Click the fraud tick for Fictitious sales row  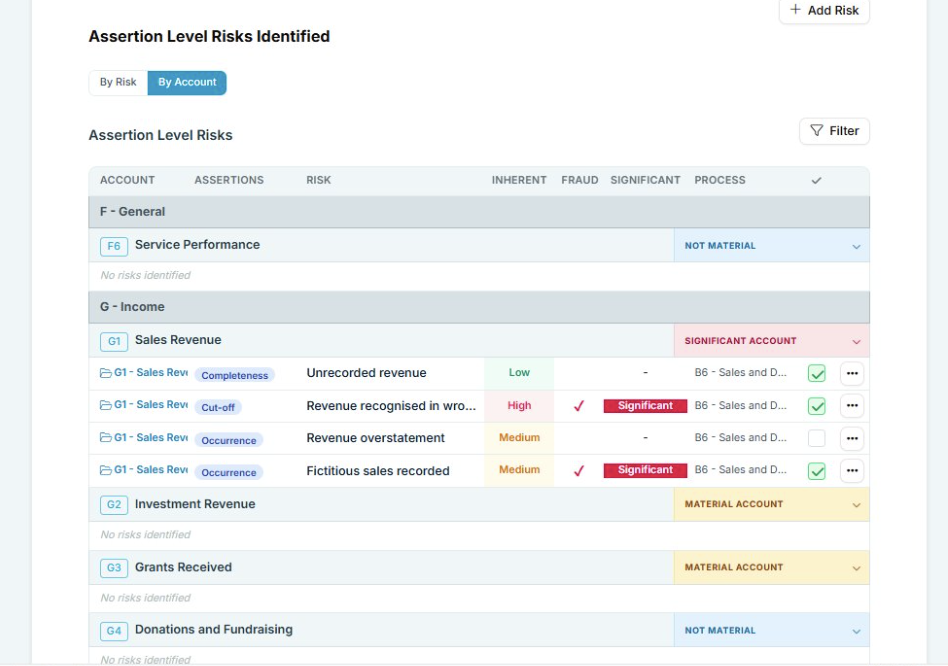point(579,470)
